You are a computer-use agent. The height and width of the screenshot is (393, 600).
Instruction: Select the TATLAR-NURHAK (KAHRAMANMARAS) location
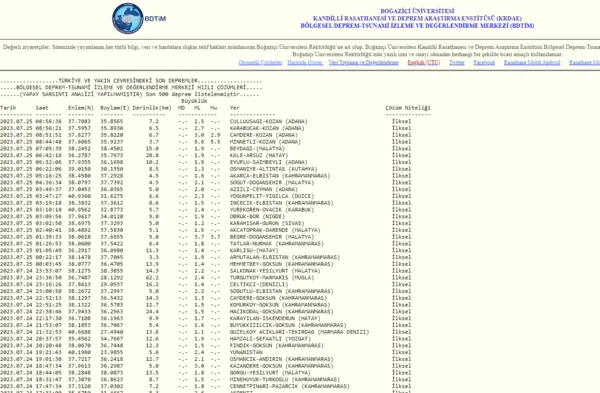click(x=277, y=244)
